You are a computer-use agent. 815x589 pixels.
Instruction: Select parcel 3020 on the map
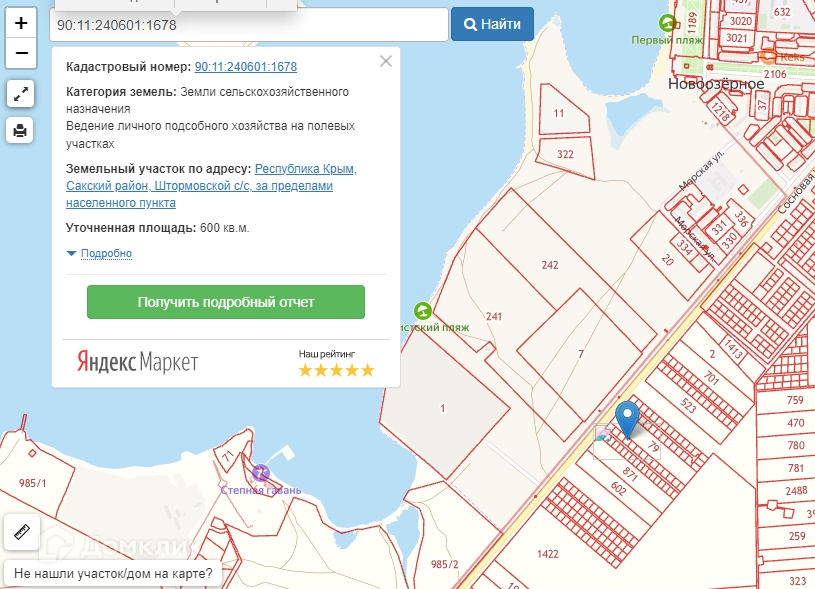point(741,21)
